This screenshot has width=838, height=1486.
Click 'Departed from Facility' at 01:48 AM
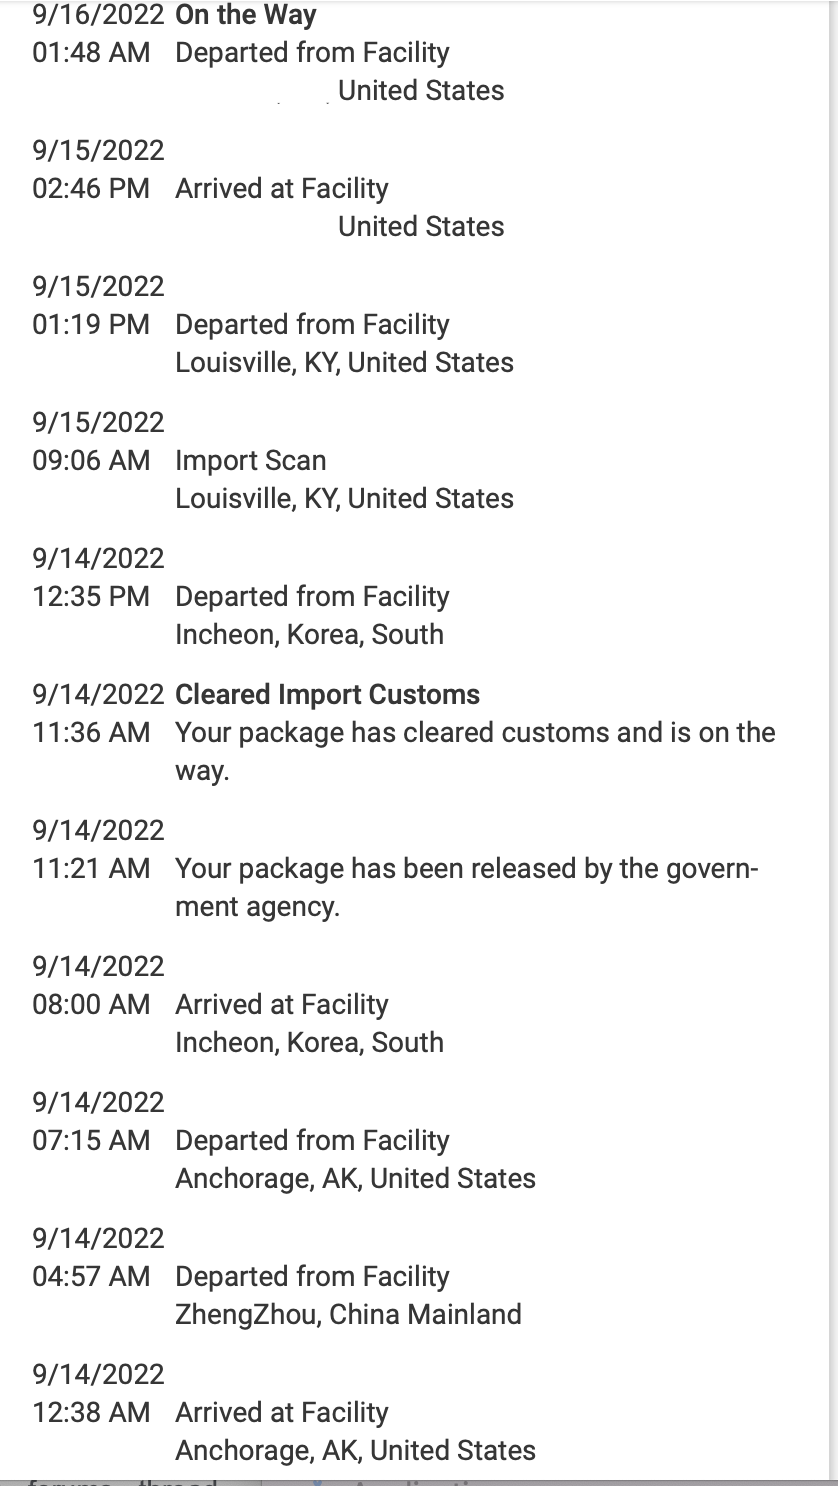pos(312,53)
